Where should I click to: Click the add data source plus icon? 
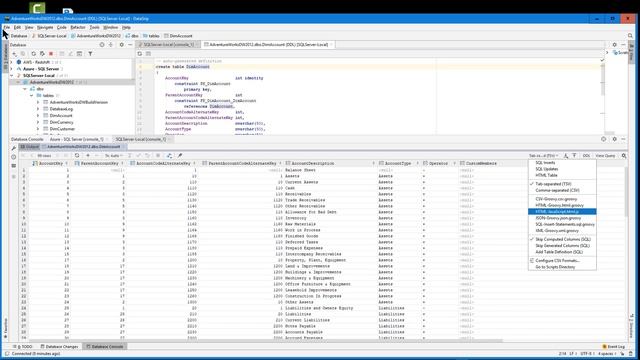pyautogui.click(x=14, y=53)
